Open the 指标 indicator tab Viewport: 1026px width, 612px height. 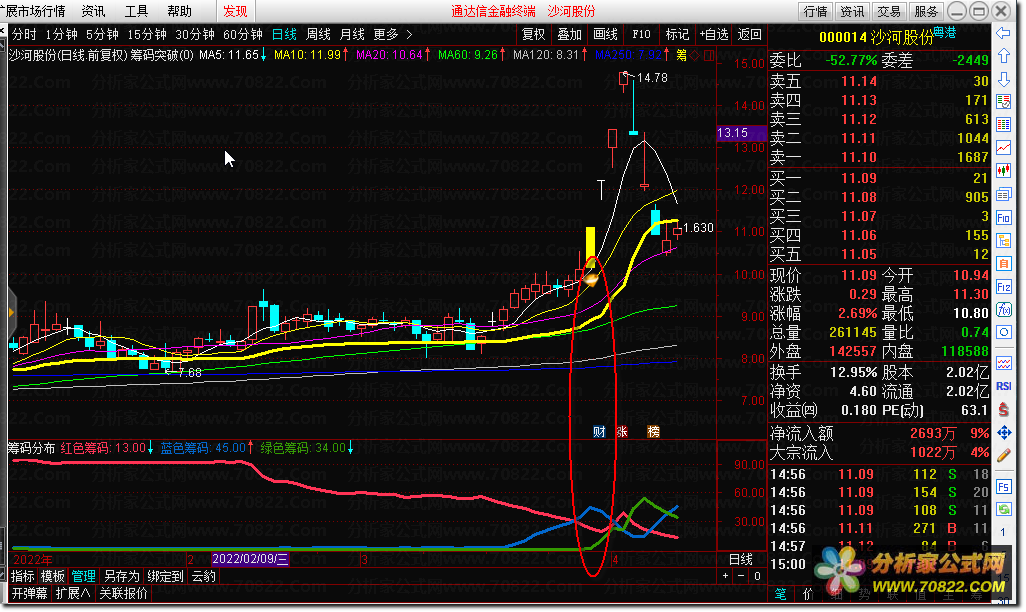pyautogui.click(x=22, y=576)
